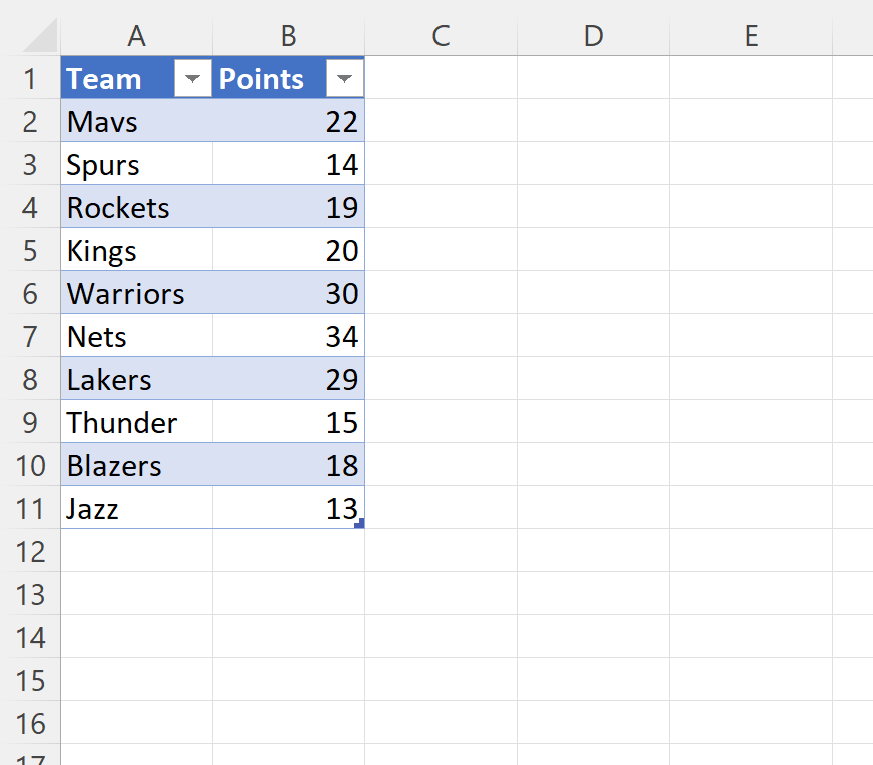The height and width of the screenshot is (765, 873).
Task: Select column A header
Action: (x=136, y=35)
